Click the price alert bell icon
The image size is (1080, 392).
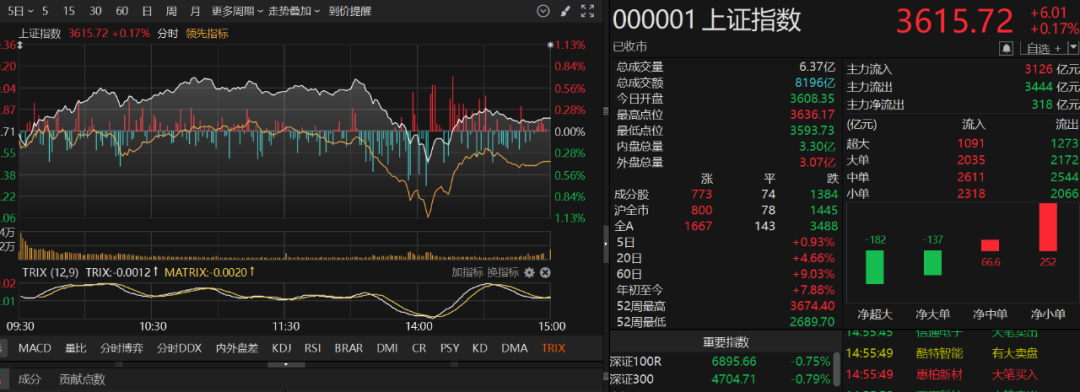(x=1007, y=48)
